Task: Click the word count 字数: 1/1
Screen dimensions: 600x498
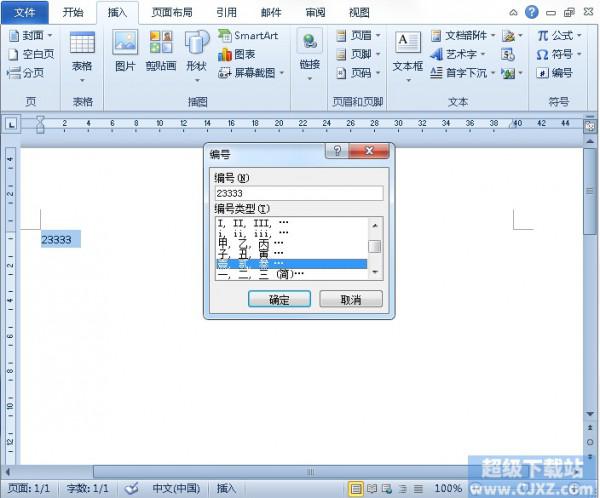Action: point(88,488)
